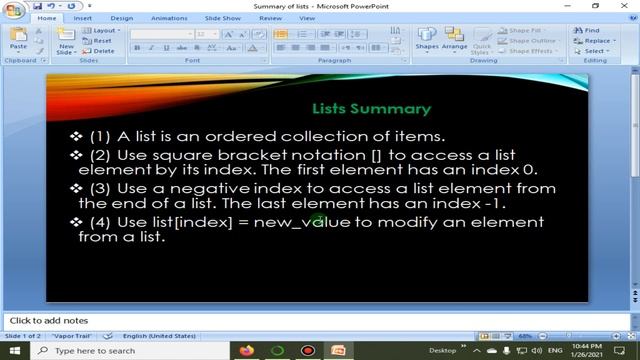This screenshot has width=640, height=360.
Task: Click the Undo icon
Action: coord(52,6)
